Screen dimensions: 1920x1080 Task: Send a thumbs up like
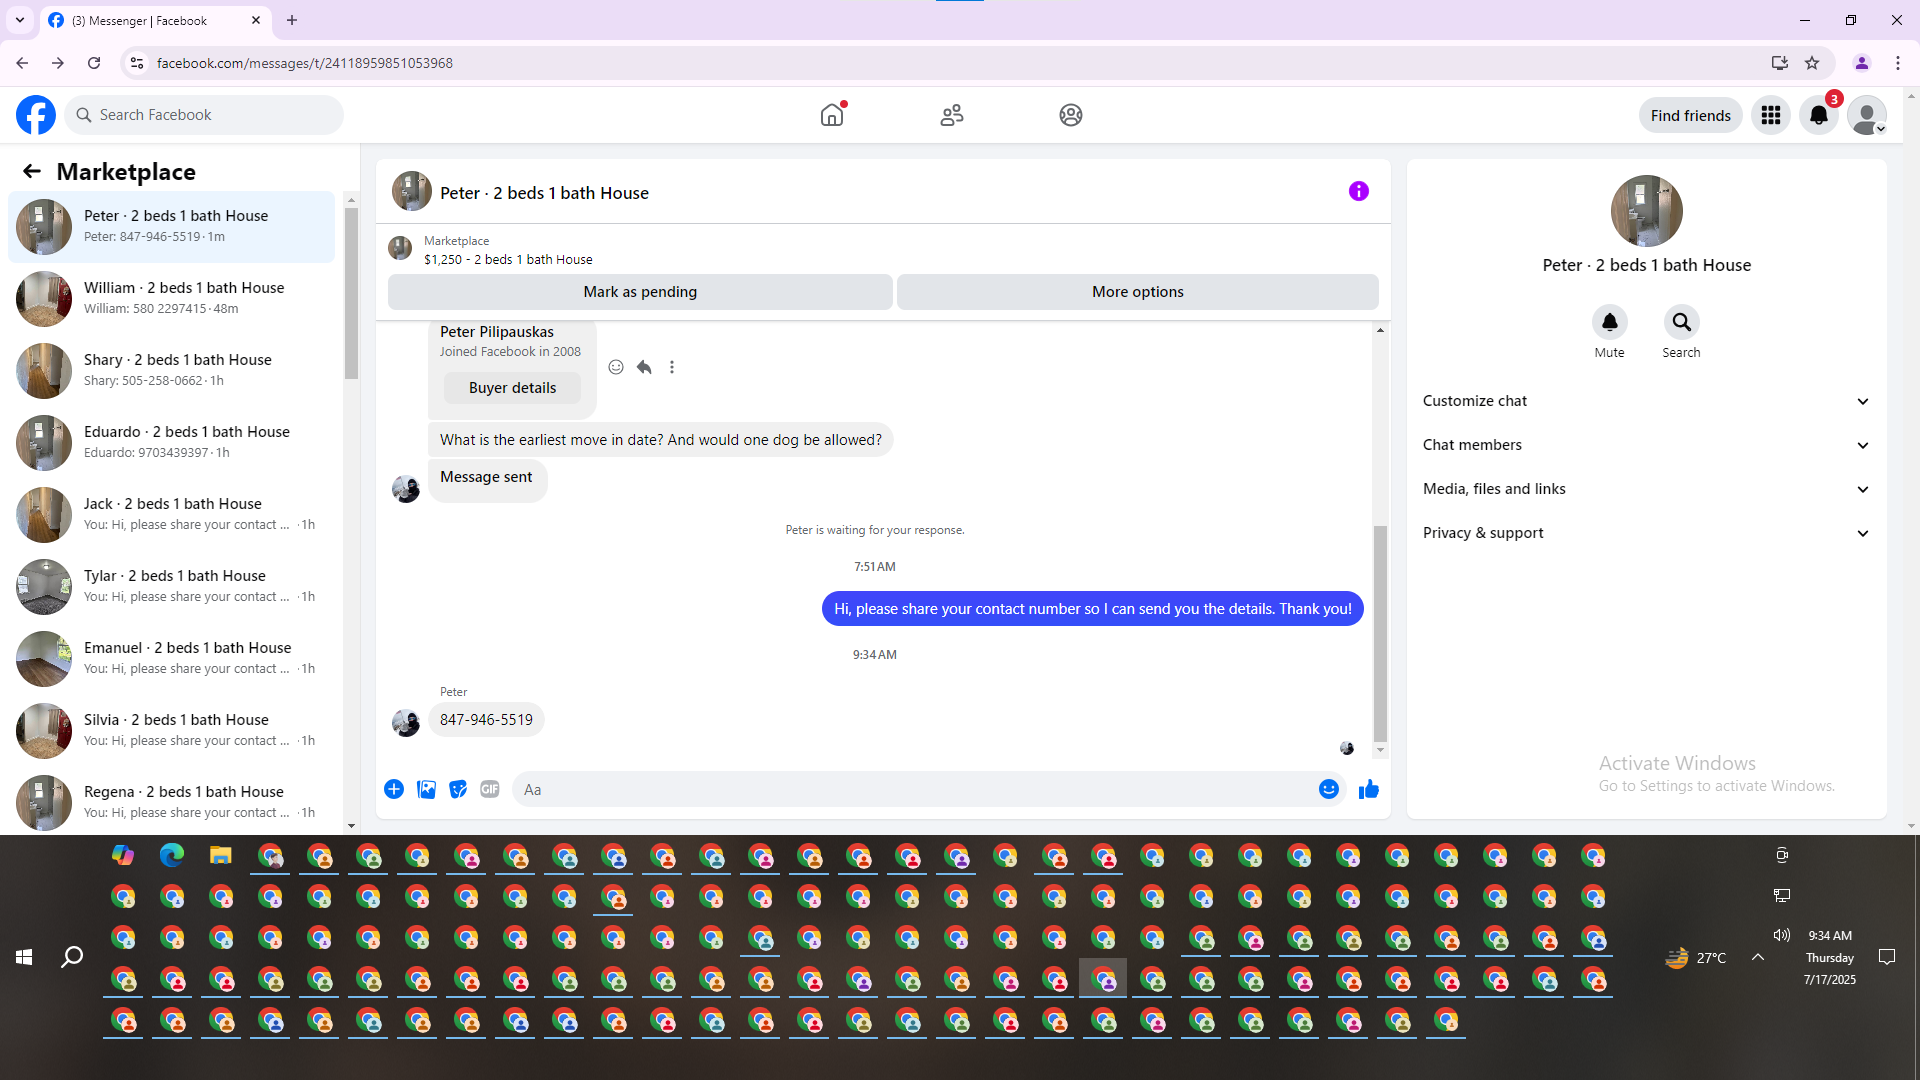click(1369, 789)
